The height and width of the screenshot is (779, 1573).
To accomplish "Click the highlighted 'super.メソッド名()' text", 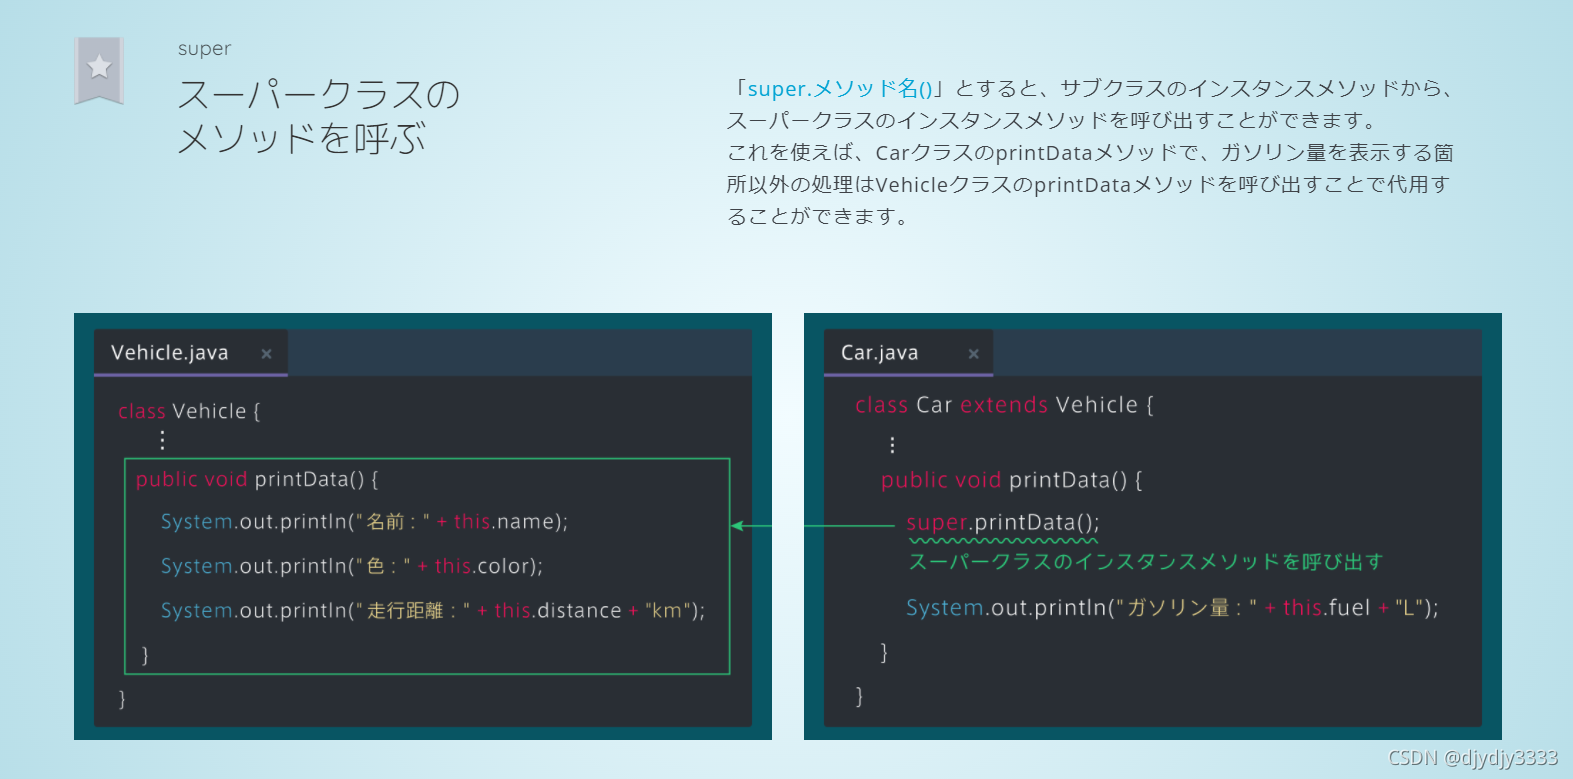I will [840, 89].
